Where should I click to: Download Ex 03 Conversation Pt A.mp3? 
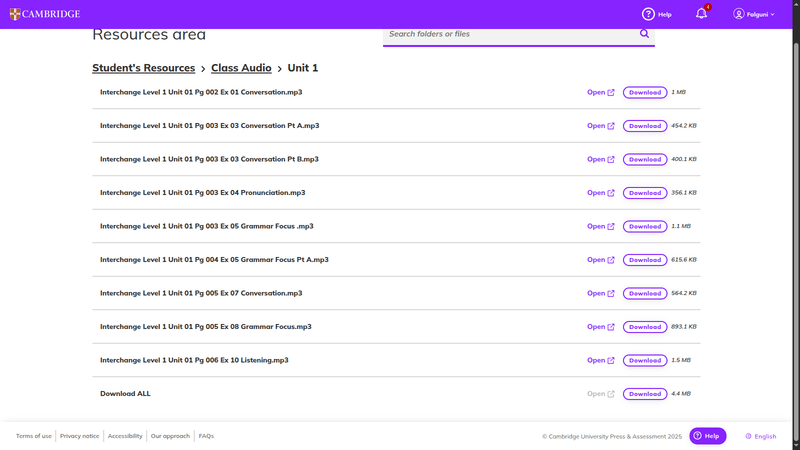645,126
